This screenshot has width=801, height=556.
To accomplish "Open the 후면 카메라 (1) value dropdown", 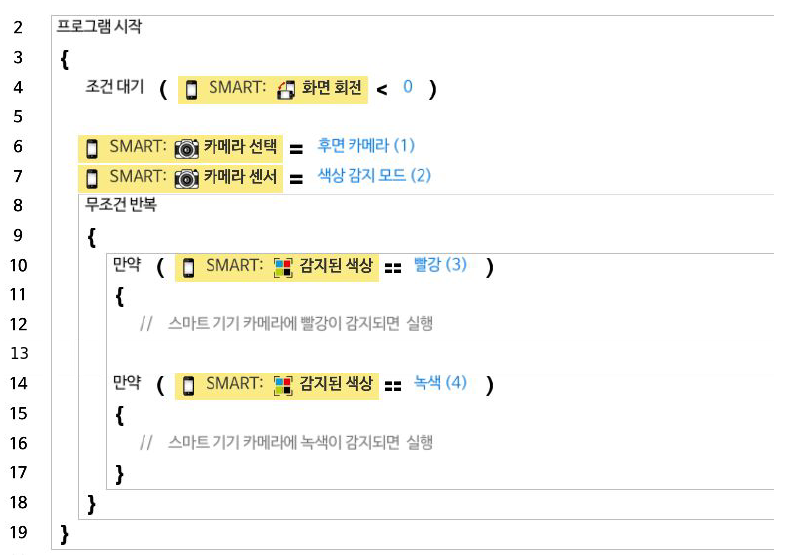I will coord(365,146).
